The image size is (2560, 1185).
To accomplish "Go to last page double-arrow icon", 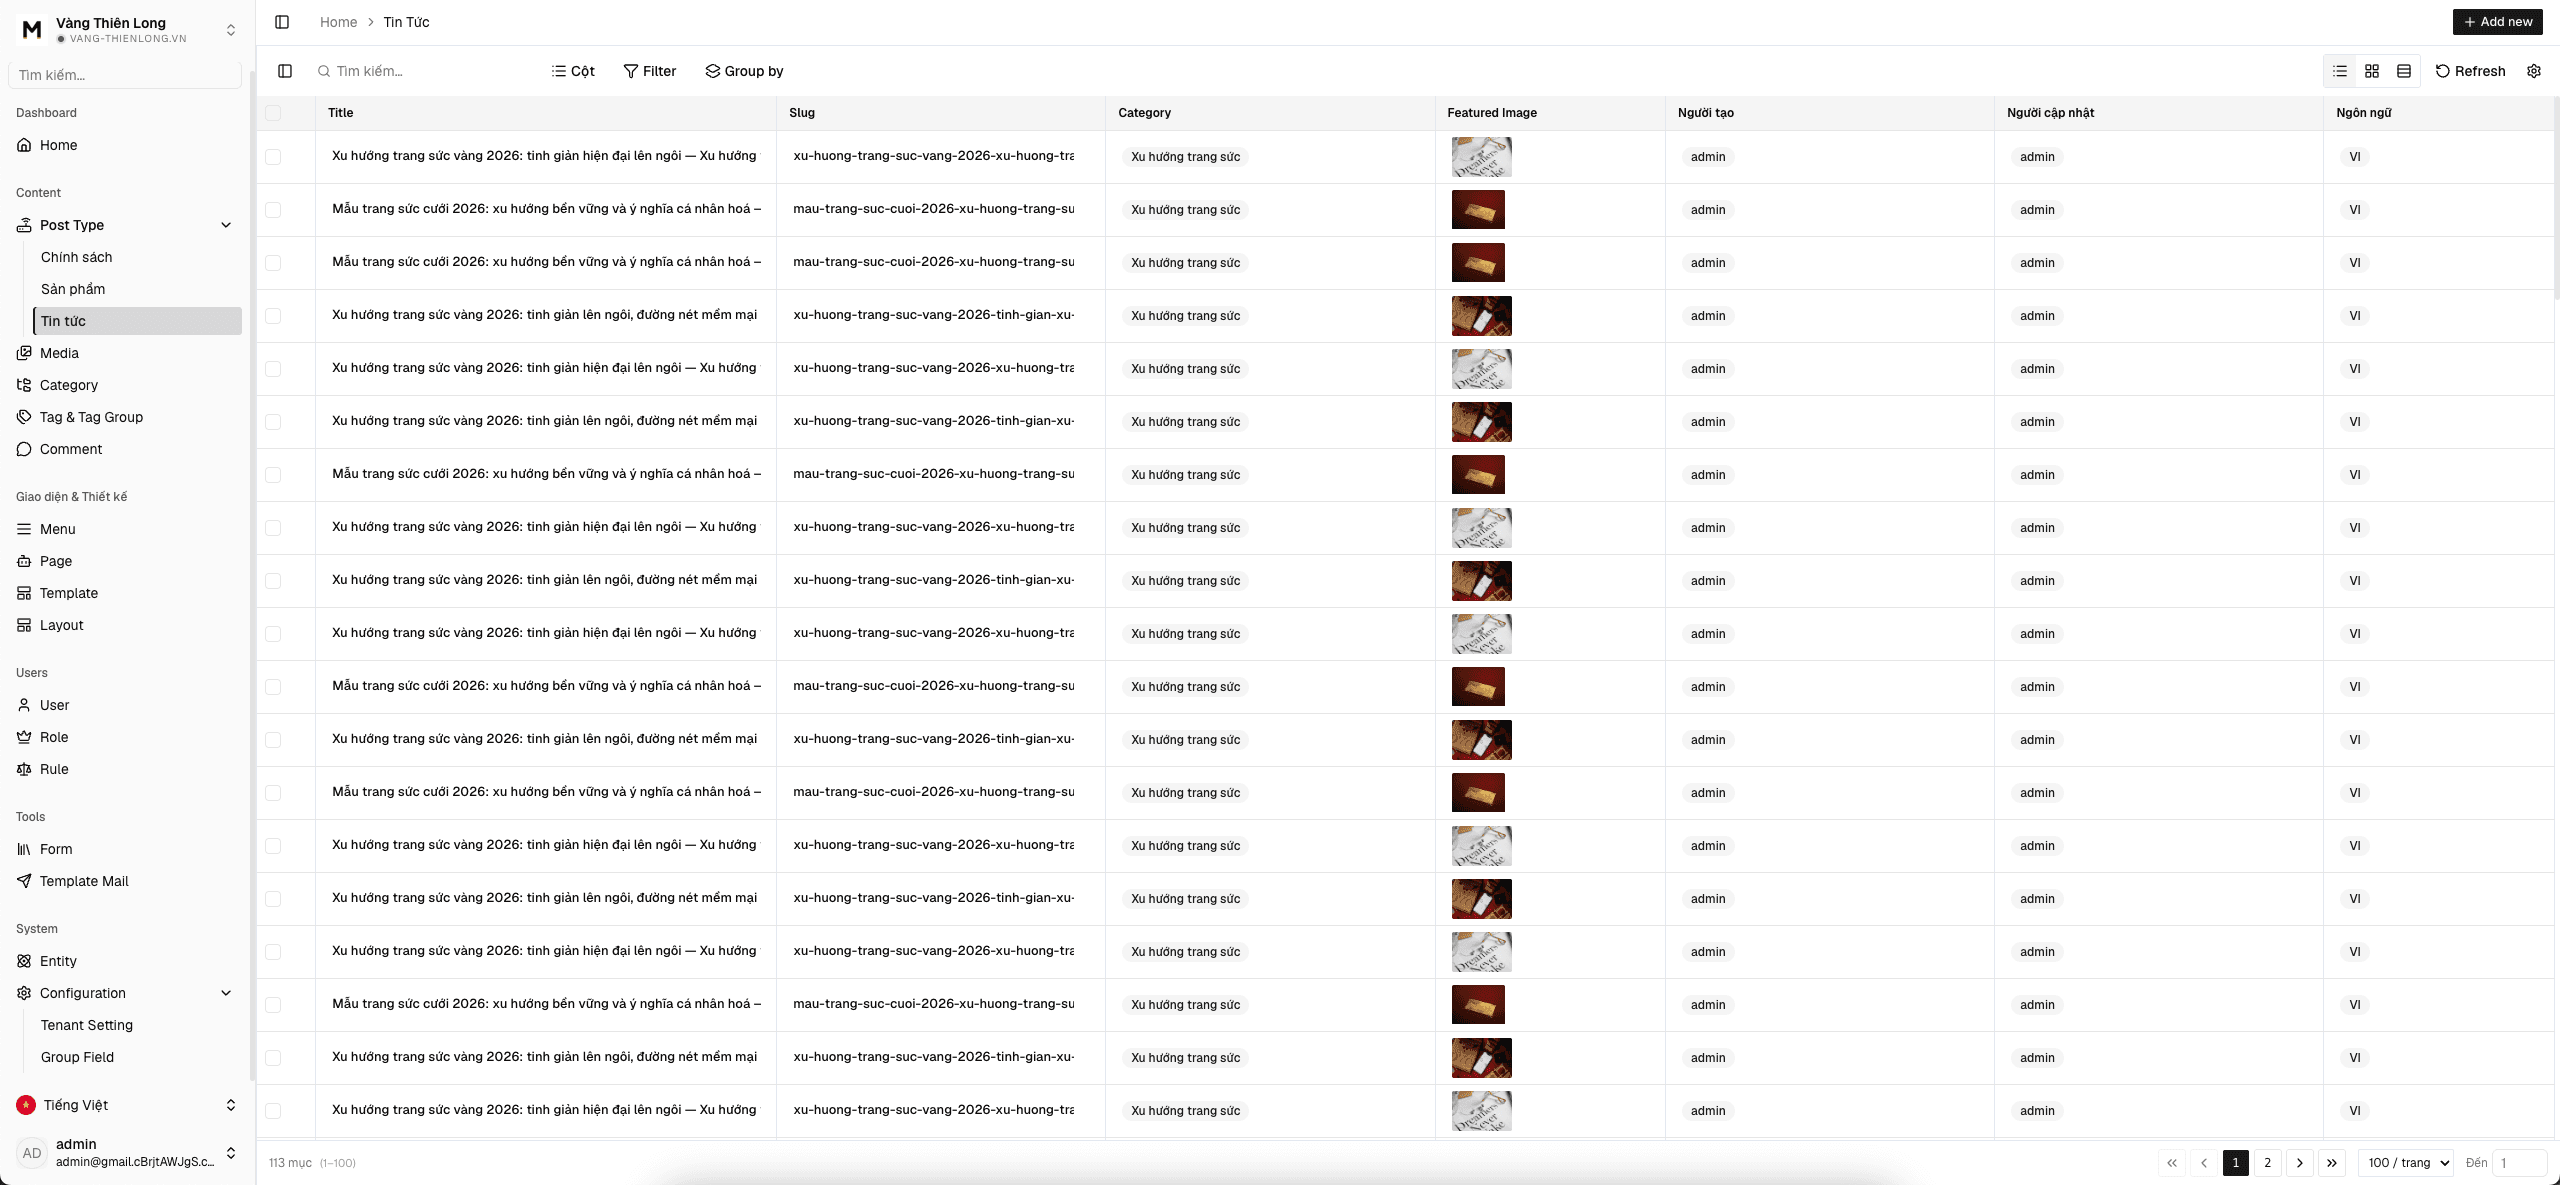I will point(2332,1163).
